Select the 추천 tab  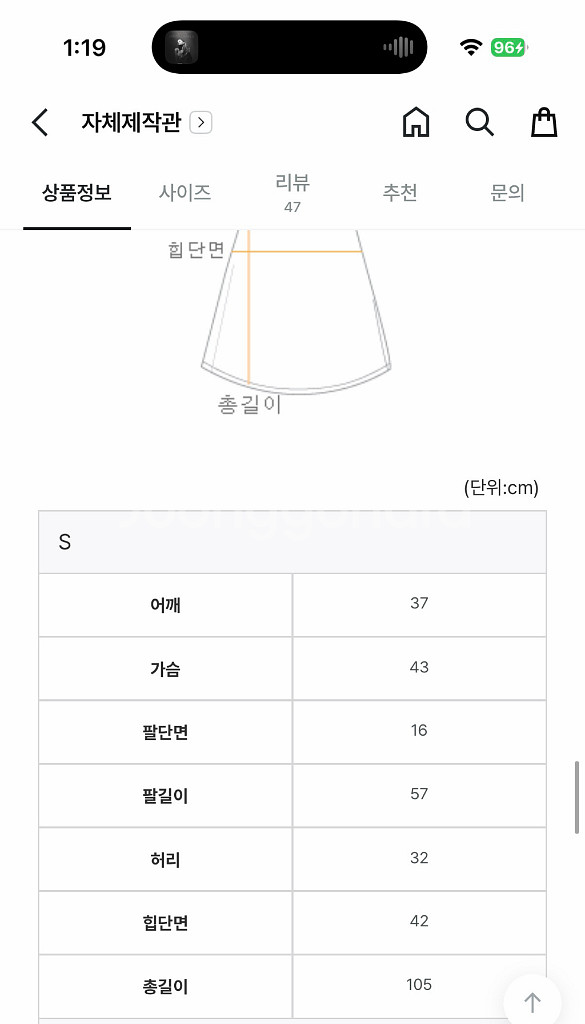coord(399,193)
